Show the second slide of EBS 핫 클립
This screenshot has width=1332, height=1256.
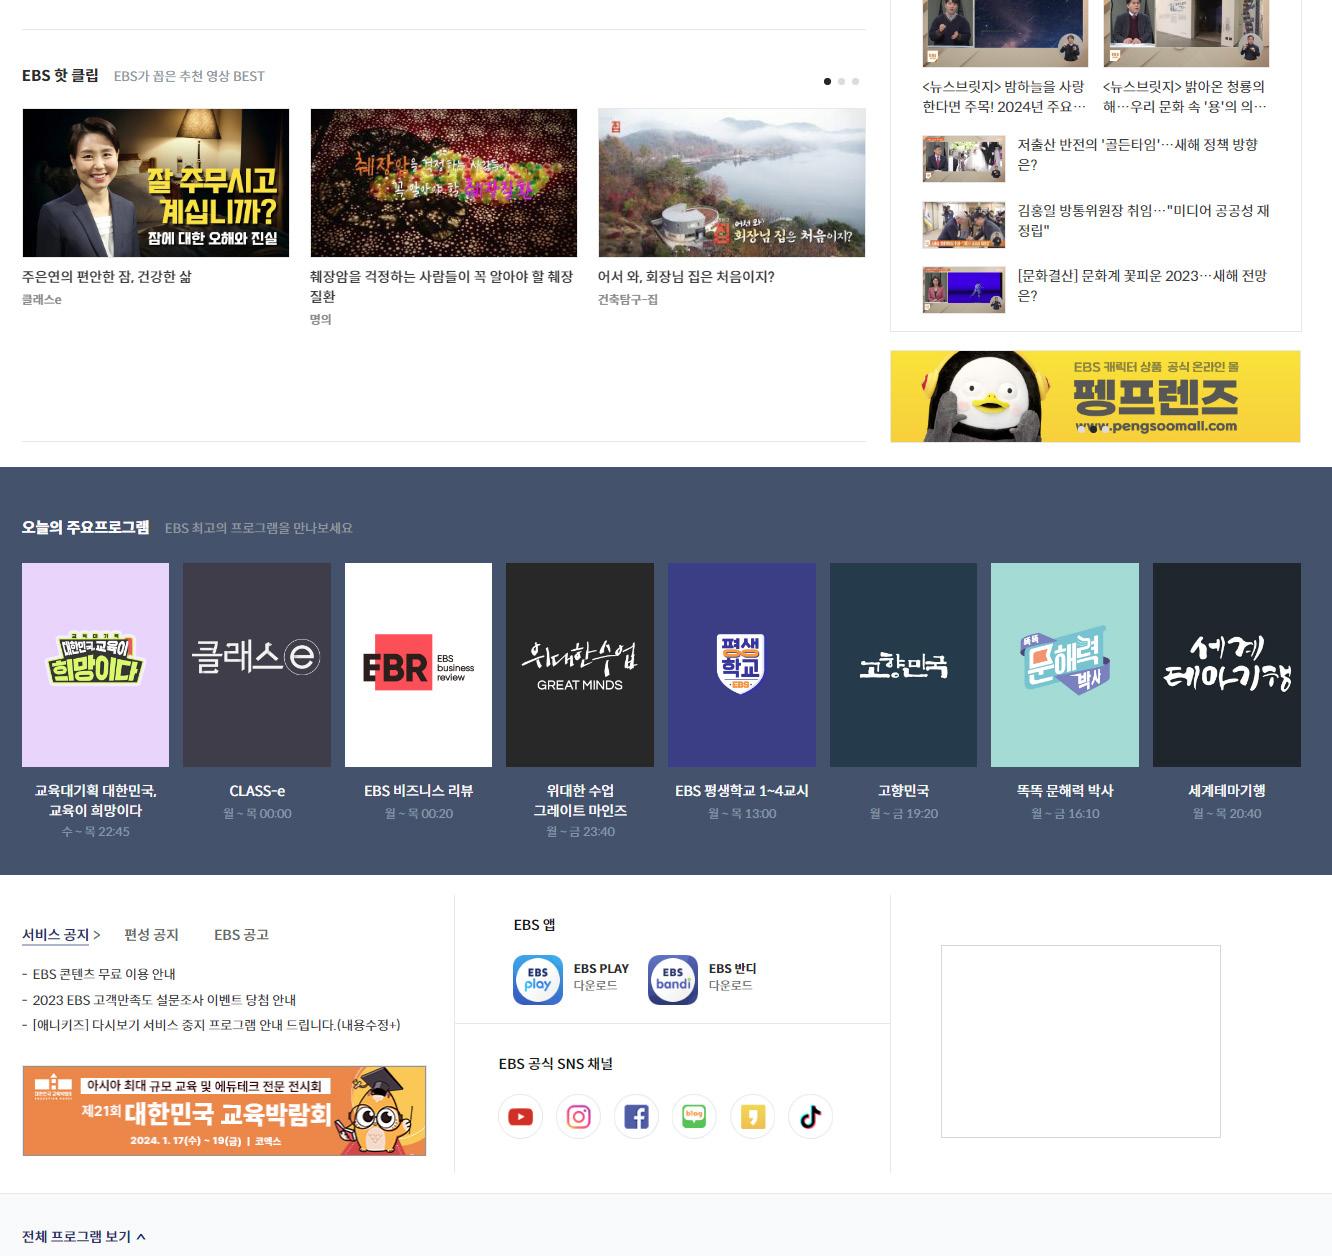pyautogui.click(x=841, y=81)
